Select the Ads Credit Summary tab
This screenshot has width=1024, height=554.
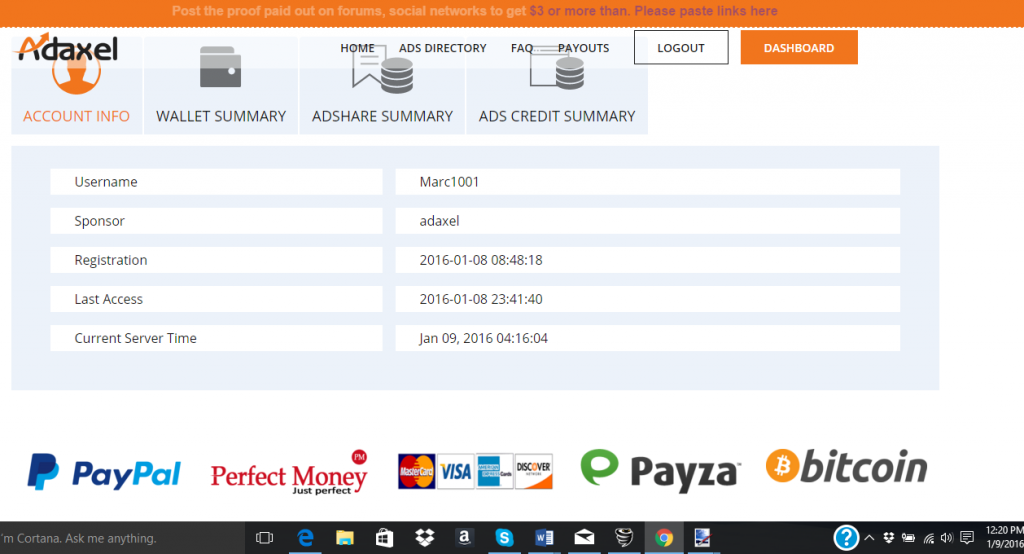point(556,86)
